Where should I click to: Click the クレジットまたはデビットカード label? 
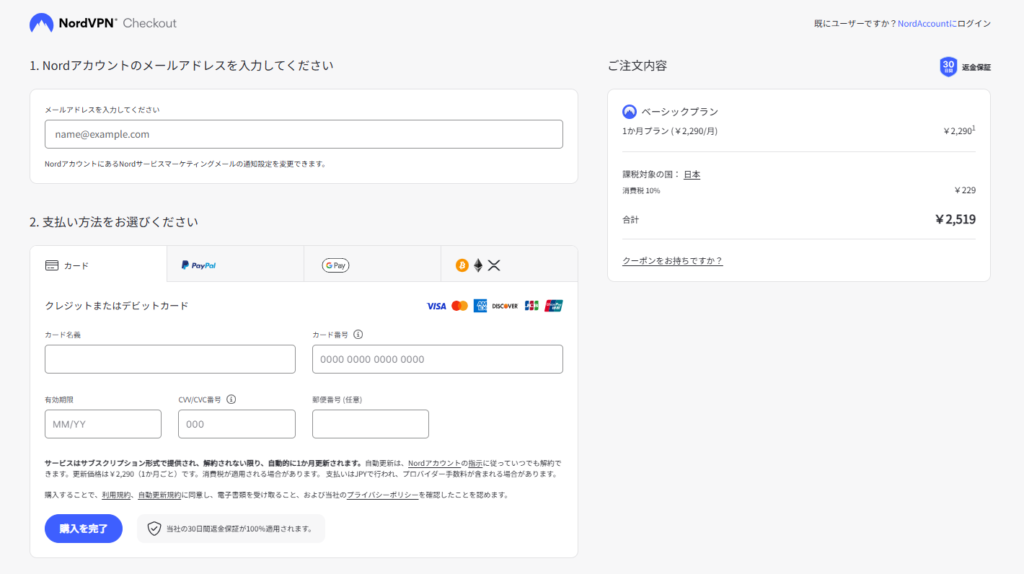116,306
